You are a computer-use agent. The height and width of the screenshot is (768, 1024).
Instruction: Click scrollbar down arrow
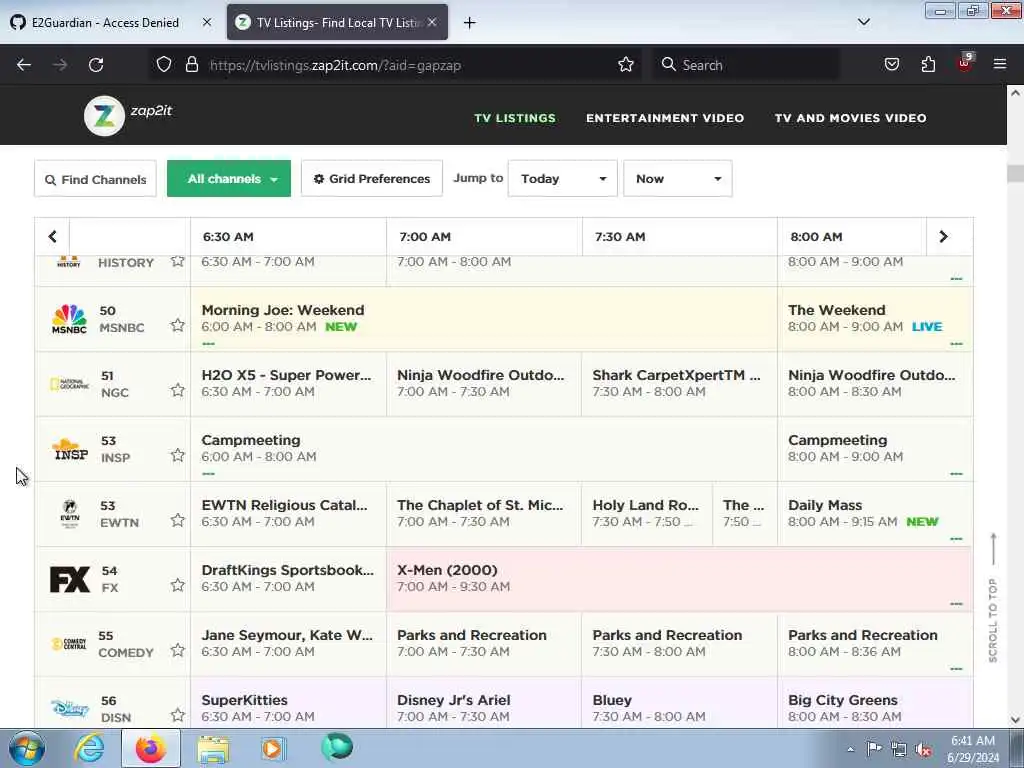click(1015, 720)
